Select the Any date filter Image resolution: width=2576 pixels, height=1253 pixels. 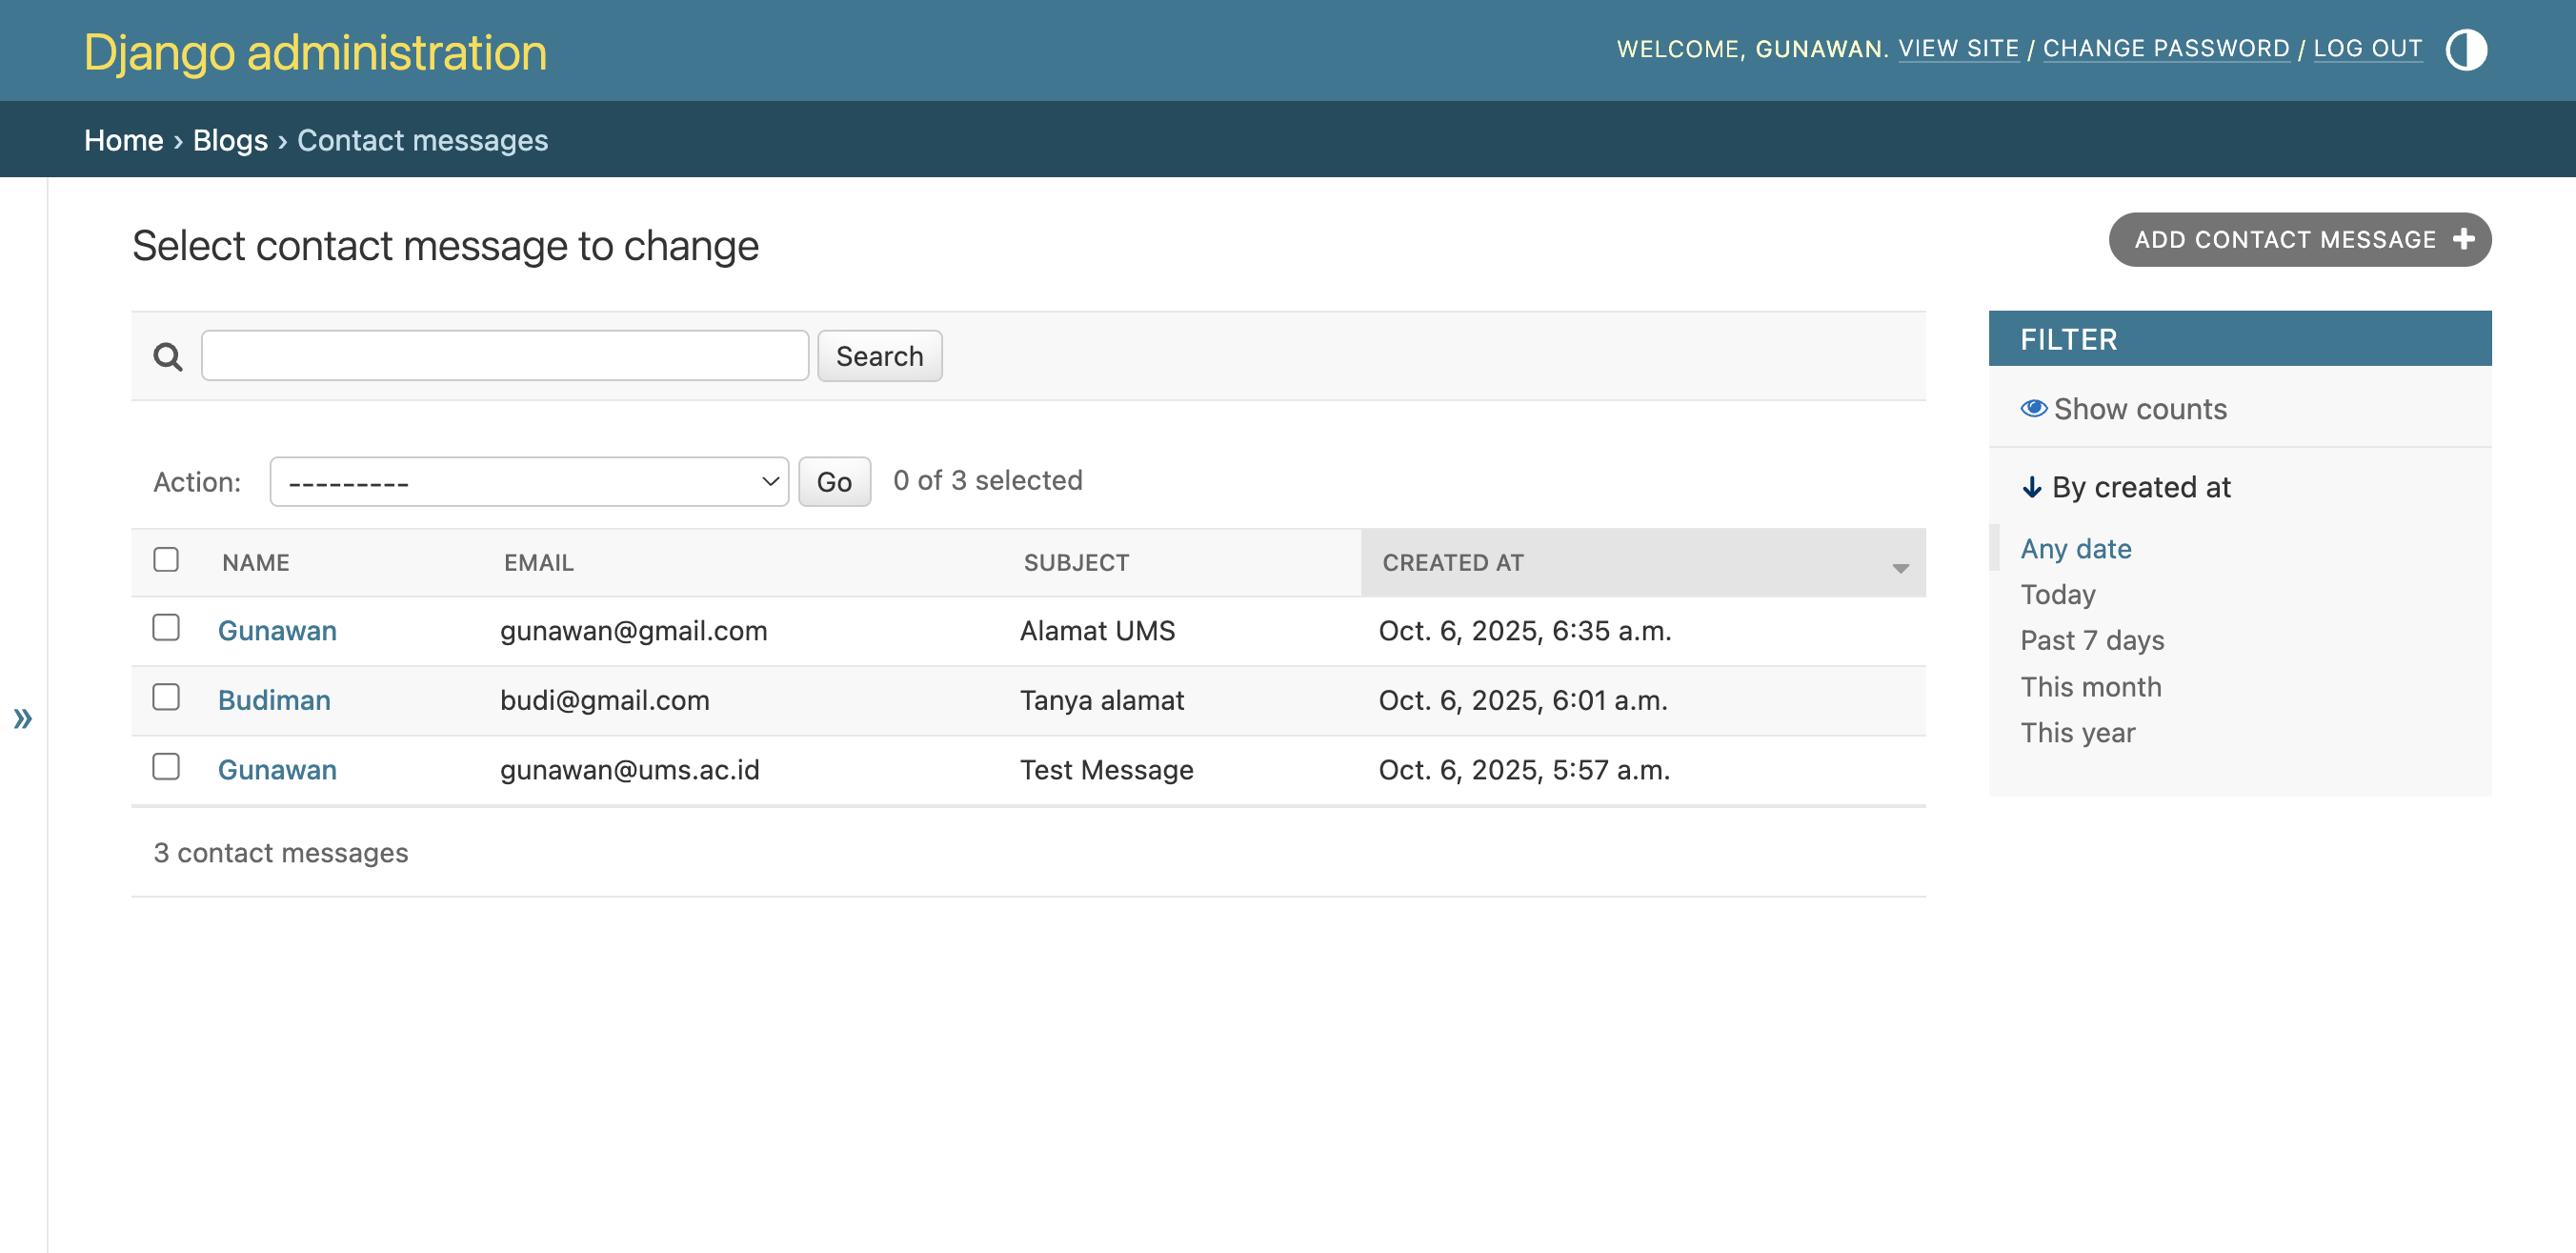(x=2076, y=548)
